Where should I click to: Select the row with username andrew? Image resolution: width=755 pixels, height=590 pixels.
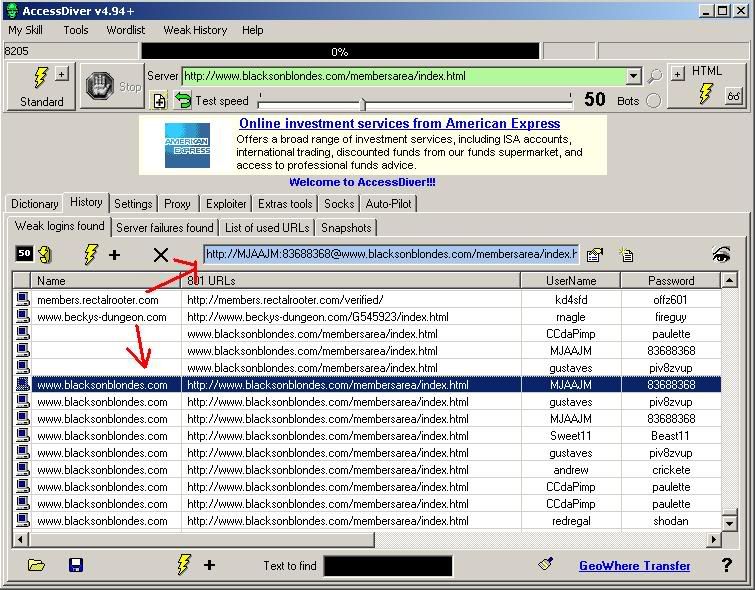click(368, 470)
